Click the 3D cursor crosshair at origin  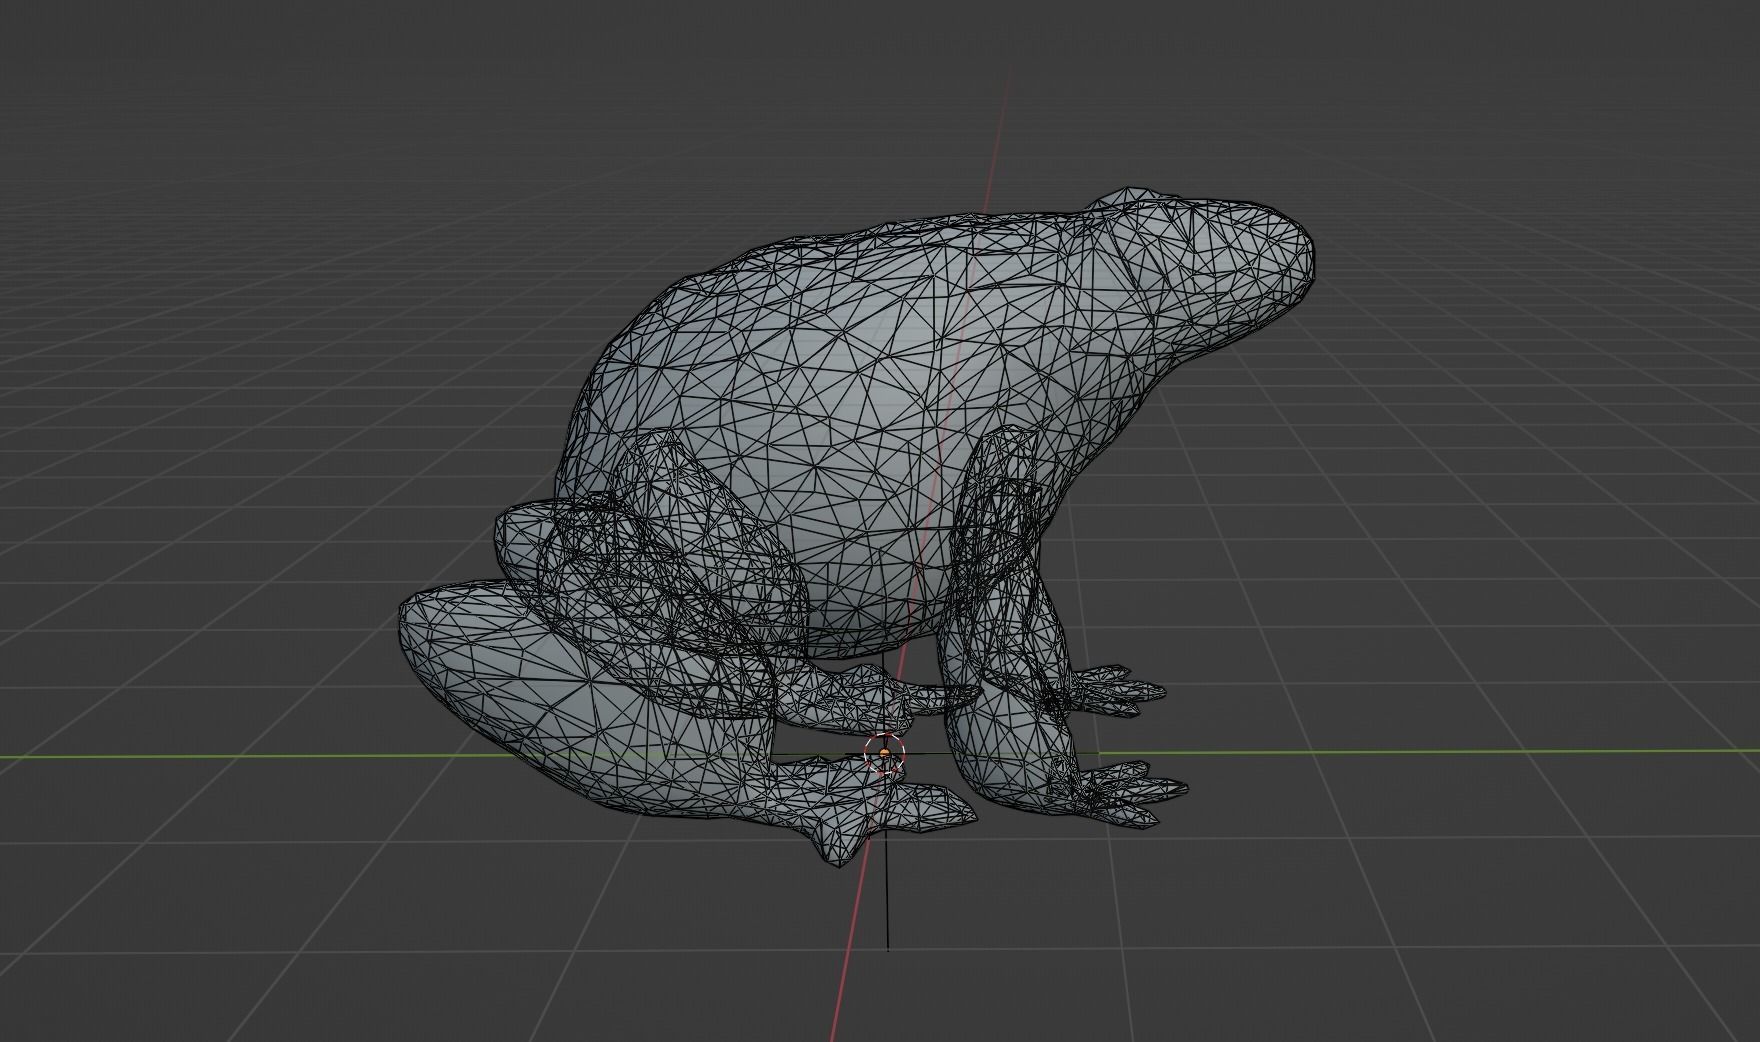click(885, 753)
